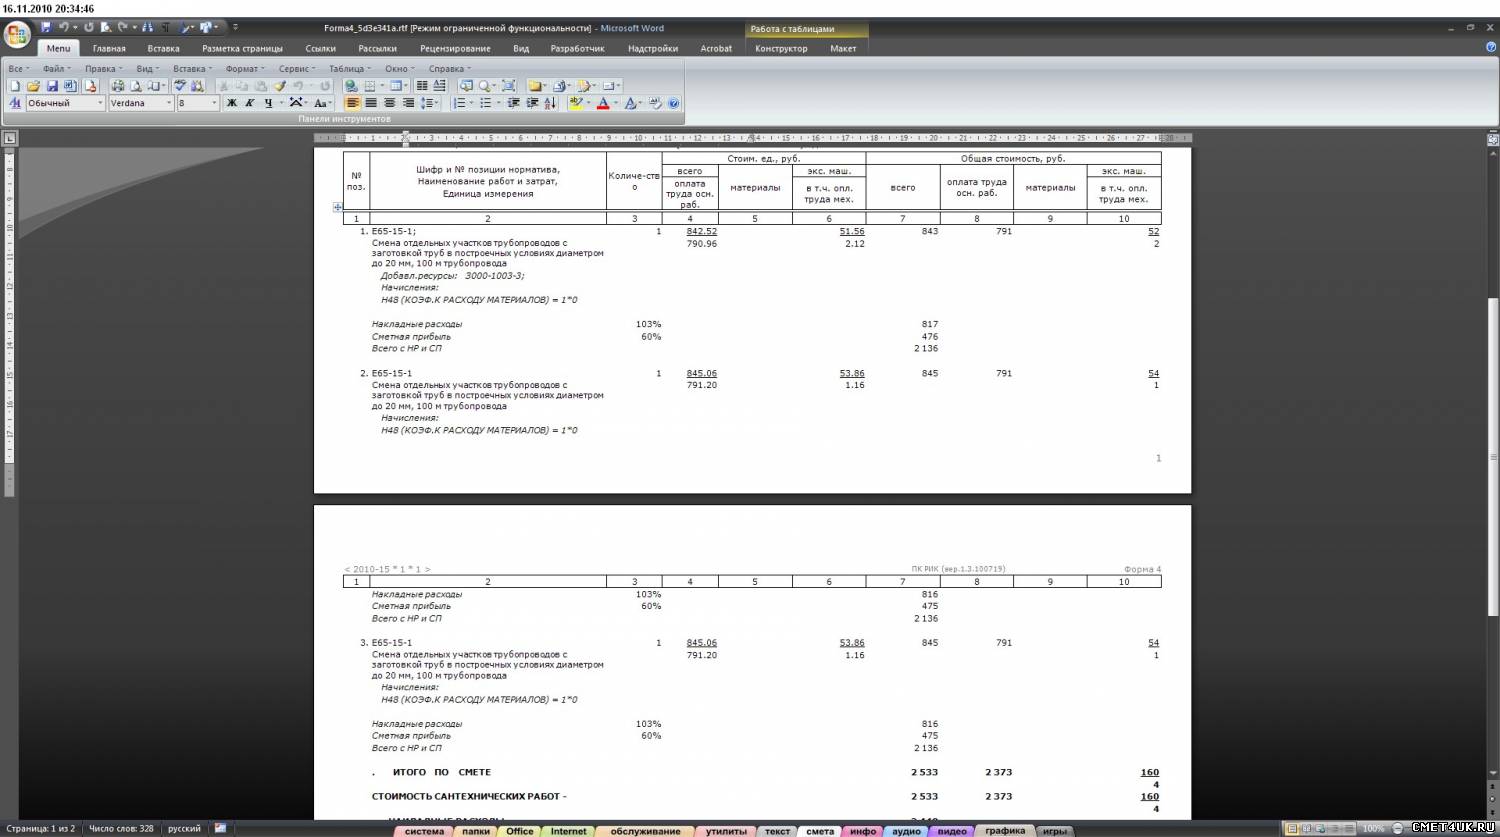Open the утилиты tab in the bottom launcher bar
The width and height of the screenshot is (1500, 837).
coord(726,831)
